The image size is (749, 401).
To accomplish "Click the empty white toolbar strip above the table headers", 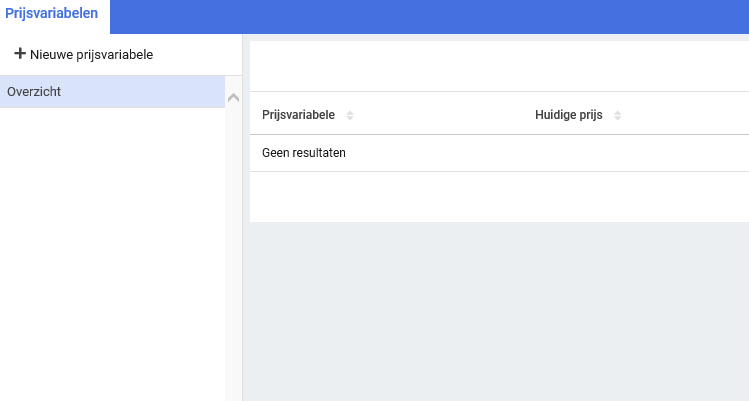I will [498, 66].
